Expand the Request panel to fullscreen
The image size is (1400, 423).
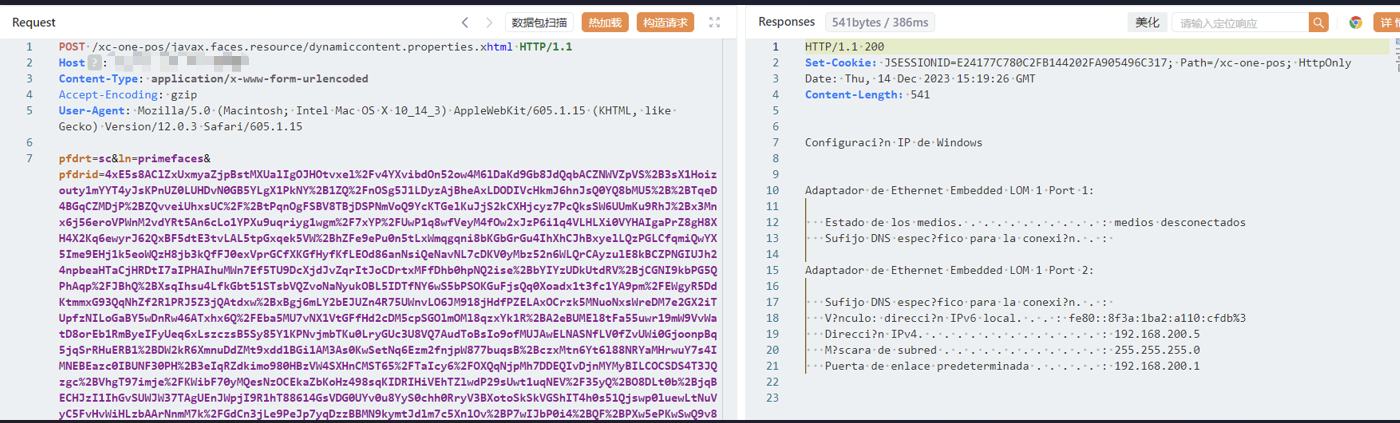[x=714, y=22]
